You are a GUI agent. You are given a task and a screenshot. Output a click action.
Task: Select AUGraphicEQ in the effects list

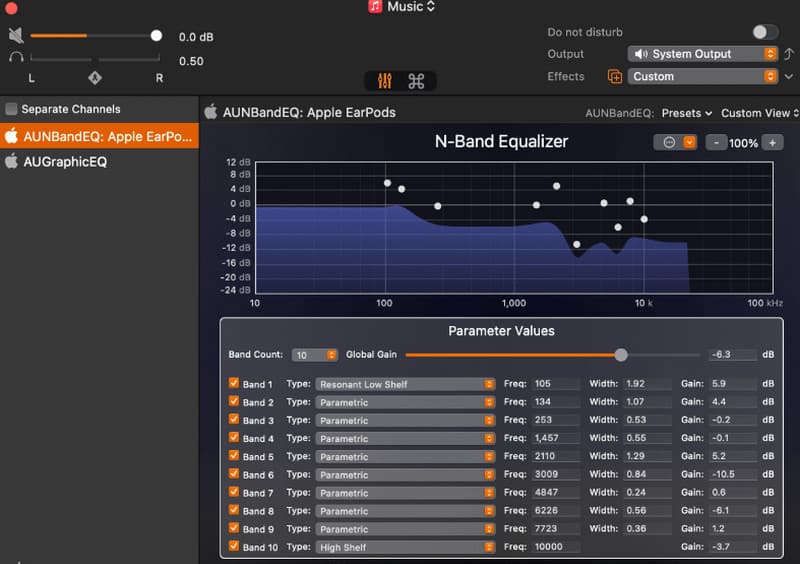pyautogui.click(x=65, y=161)
